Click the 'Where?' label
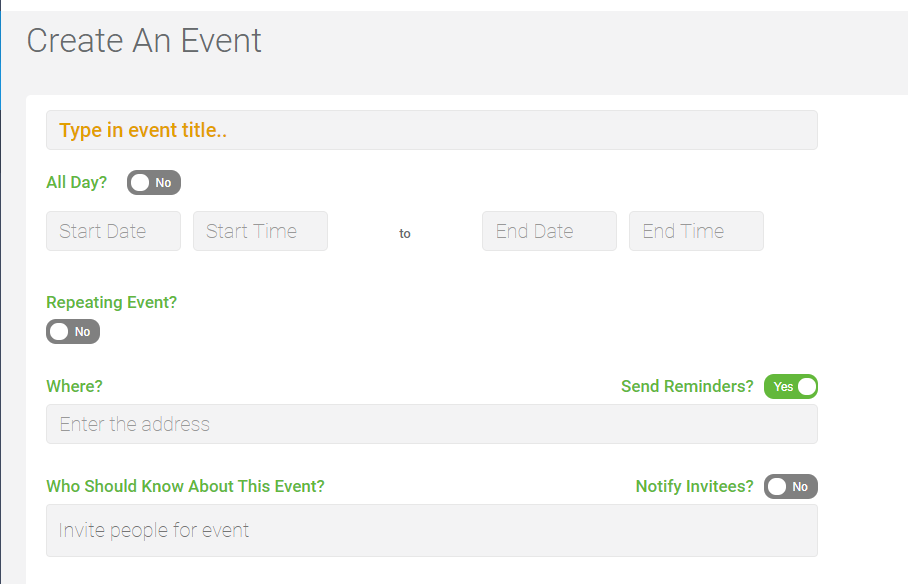Screen dimensions: 908x584 [74, 386]
